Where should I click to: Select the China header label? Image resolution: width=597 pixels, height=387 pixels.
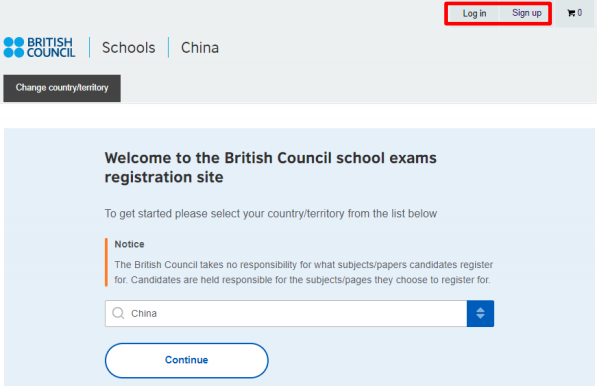pyautogui.click(x=200, y=48)
